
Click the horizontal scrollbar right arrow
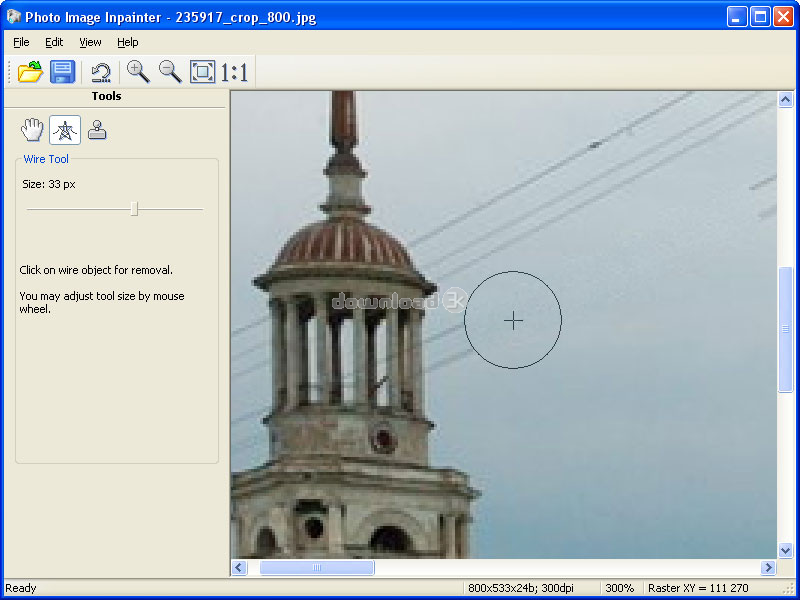pyautogui.click(x=768, y=568)
